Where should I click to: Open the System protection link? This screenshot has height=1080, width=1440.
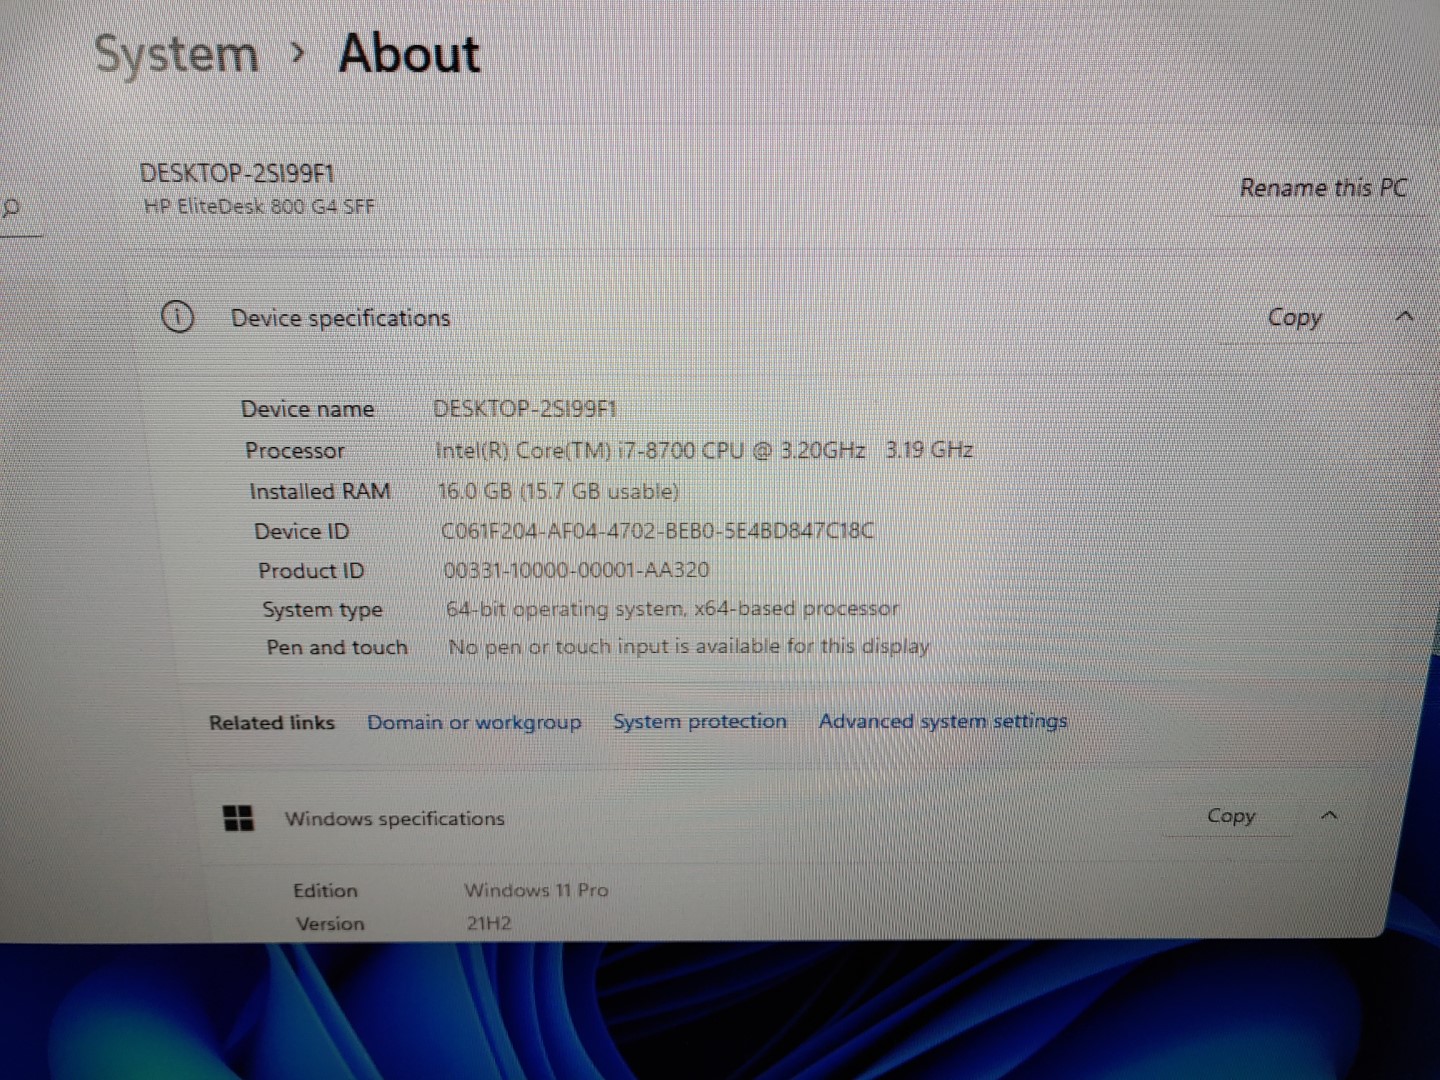tap(700, 721)
